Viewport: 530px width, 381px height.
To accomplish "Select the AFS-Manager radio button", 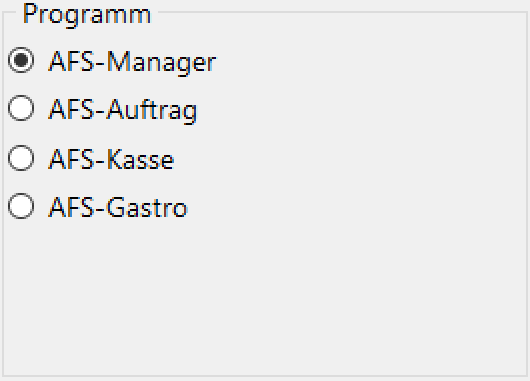I will (21, 60).
